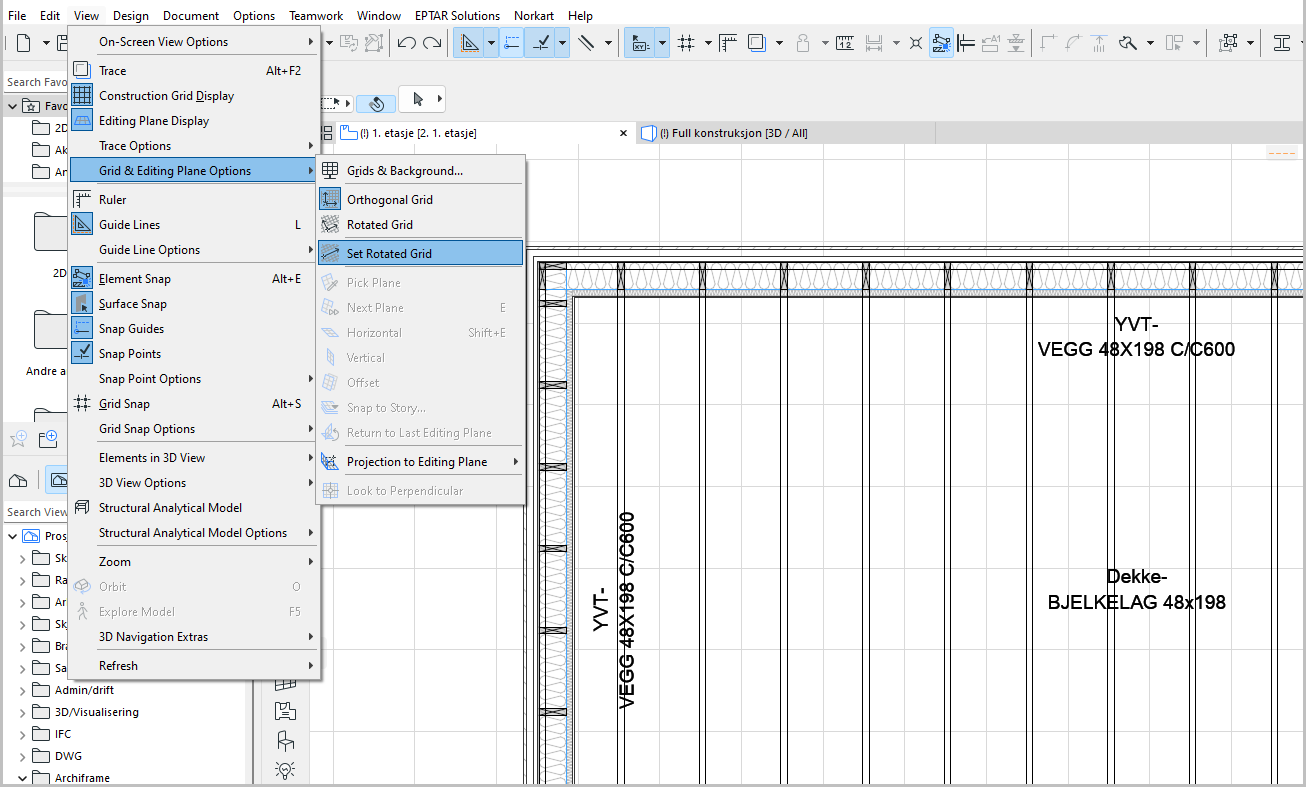
Task: Click the Redo arrow in the toolbar
Action: pyautogui.click(x=432, y=43)
